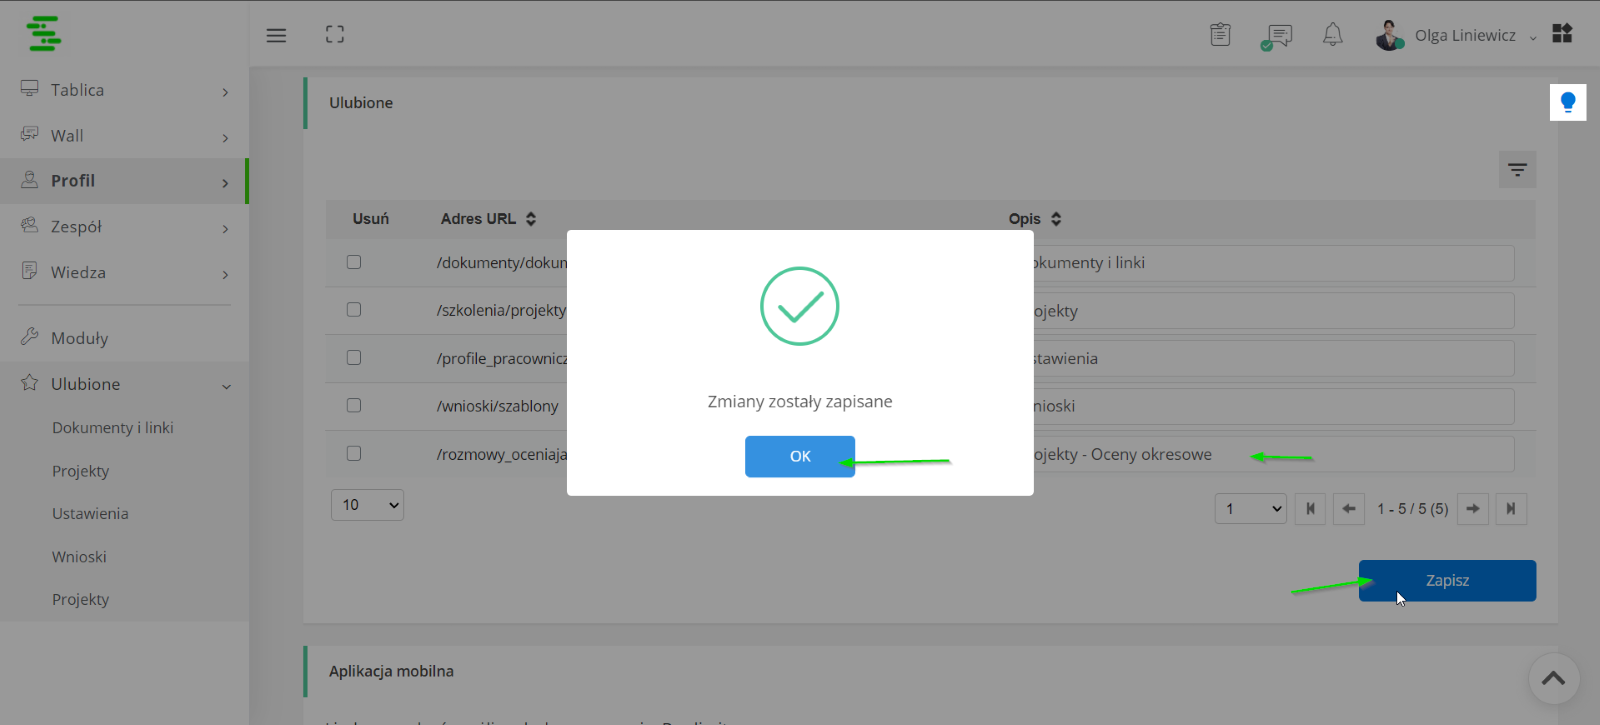Click the Zapisz save button

pos(1447,581)
